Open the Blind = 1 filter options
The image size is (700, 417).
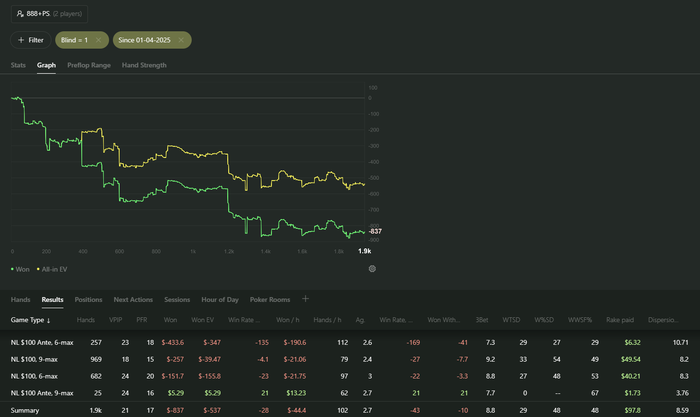pos(72,40)
